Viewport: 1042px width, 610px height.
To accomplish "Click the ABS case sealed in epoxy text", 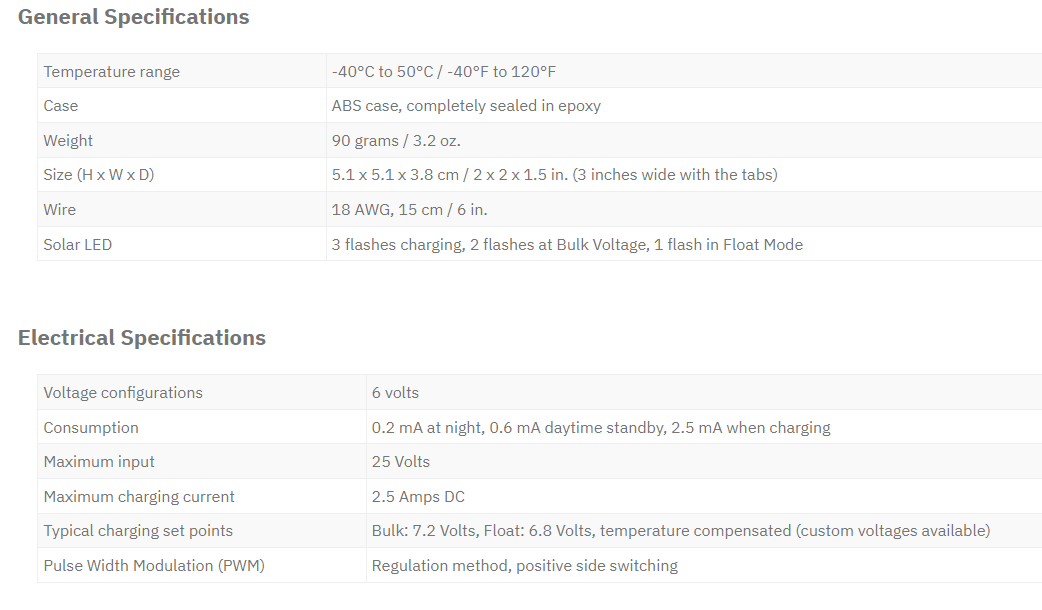I will (467, 106).
